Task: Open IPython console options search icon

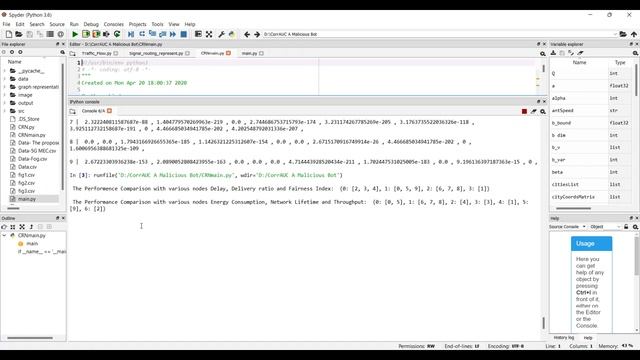Action: coord(543,111)
